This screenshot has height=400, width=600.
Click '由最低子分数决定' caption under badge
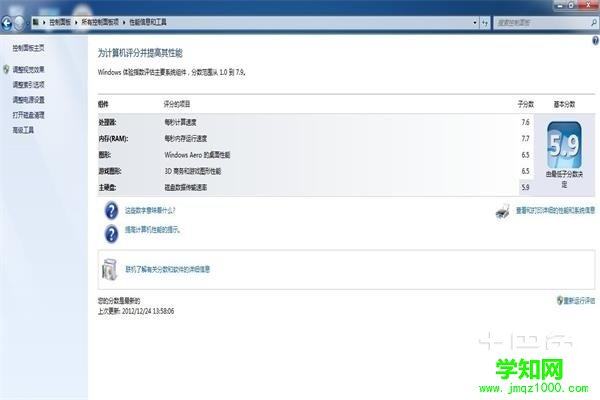564,179
